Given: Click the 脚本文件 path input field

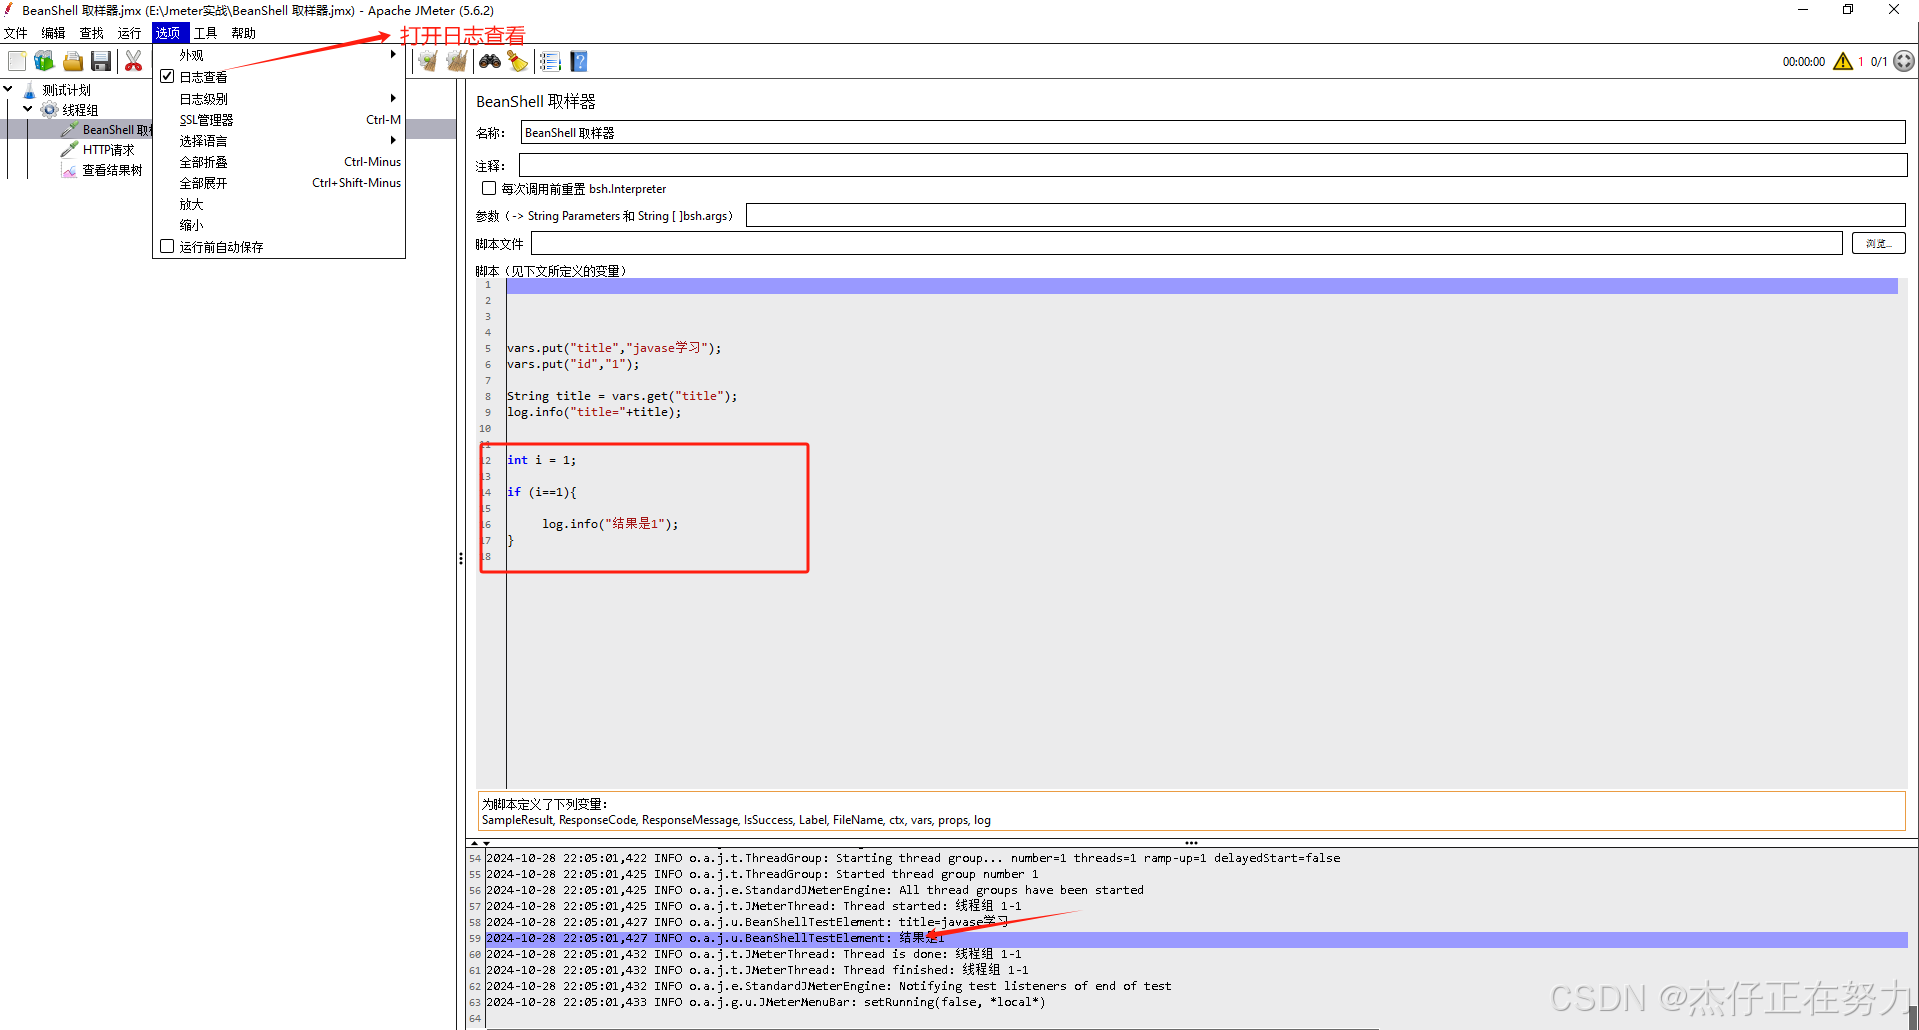Looking at the screenshot, I should (x=1186, y=243).
